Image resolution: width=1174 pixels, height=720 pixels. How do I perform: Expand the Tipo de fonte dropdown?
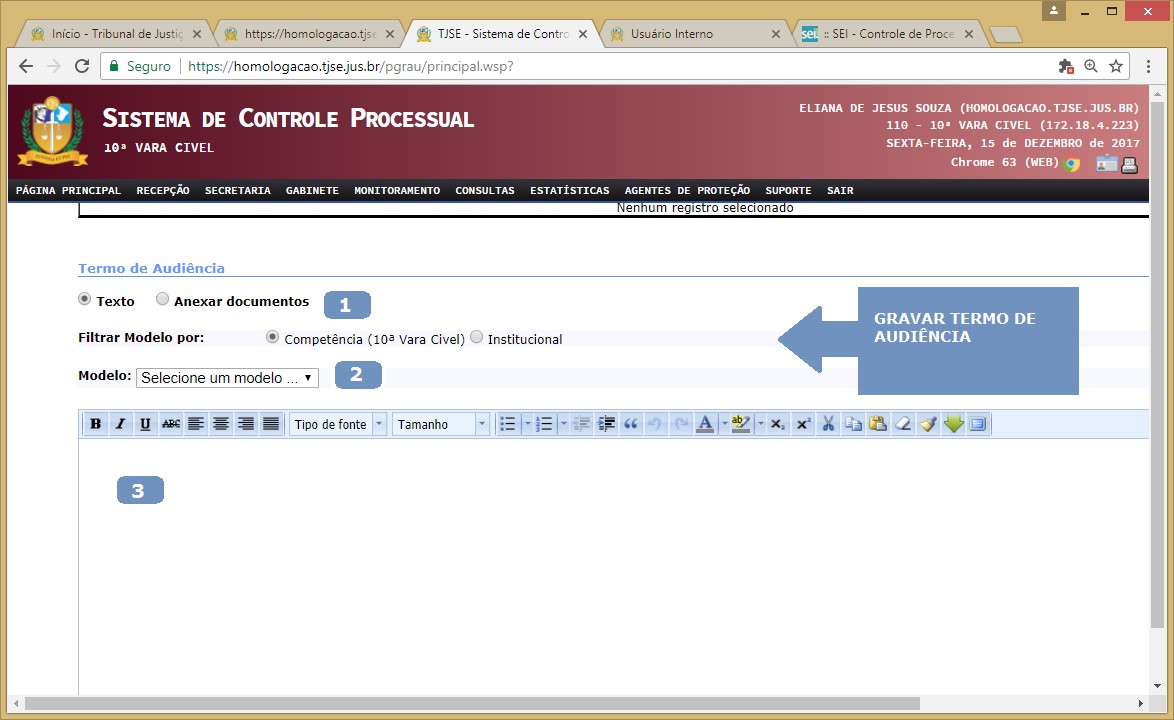337,424
